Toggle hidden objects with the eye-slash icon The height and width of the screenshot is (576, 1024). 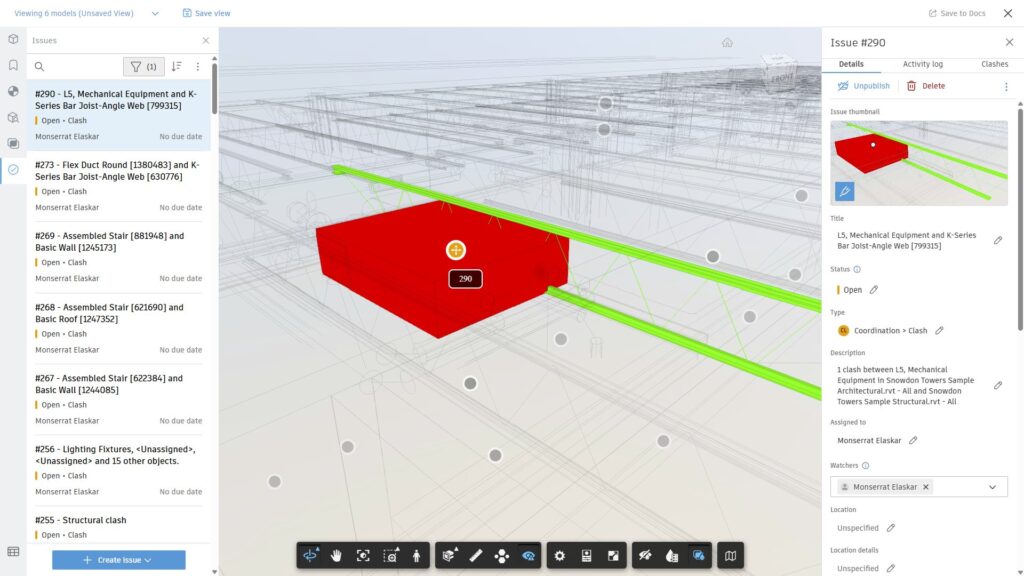[645, 555]
